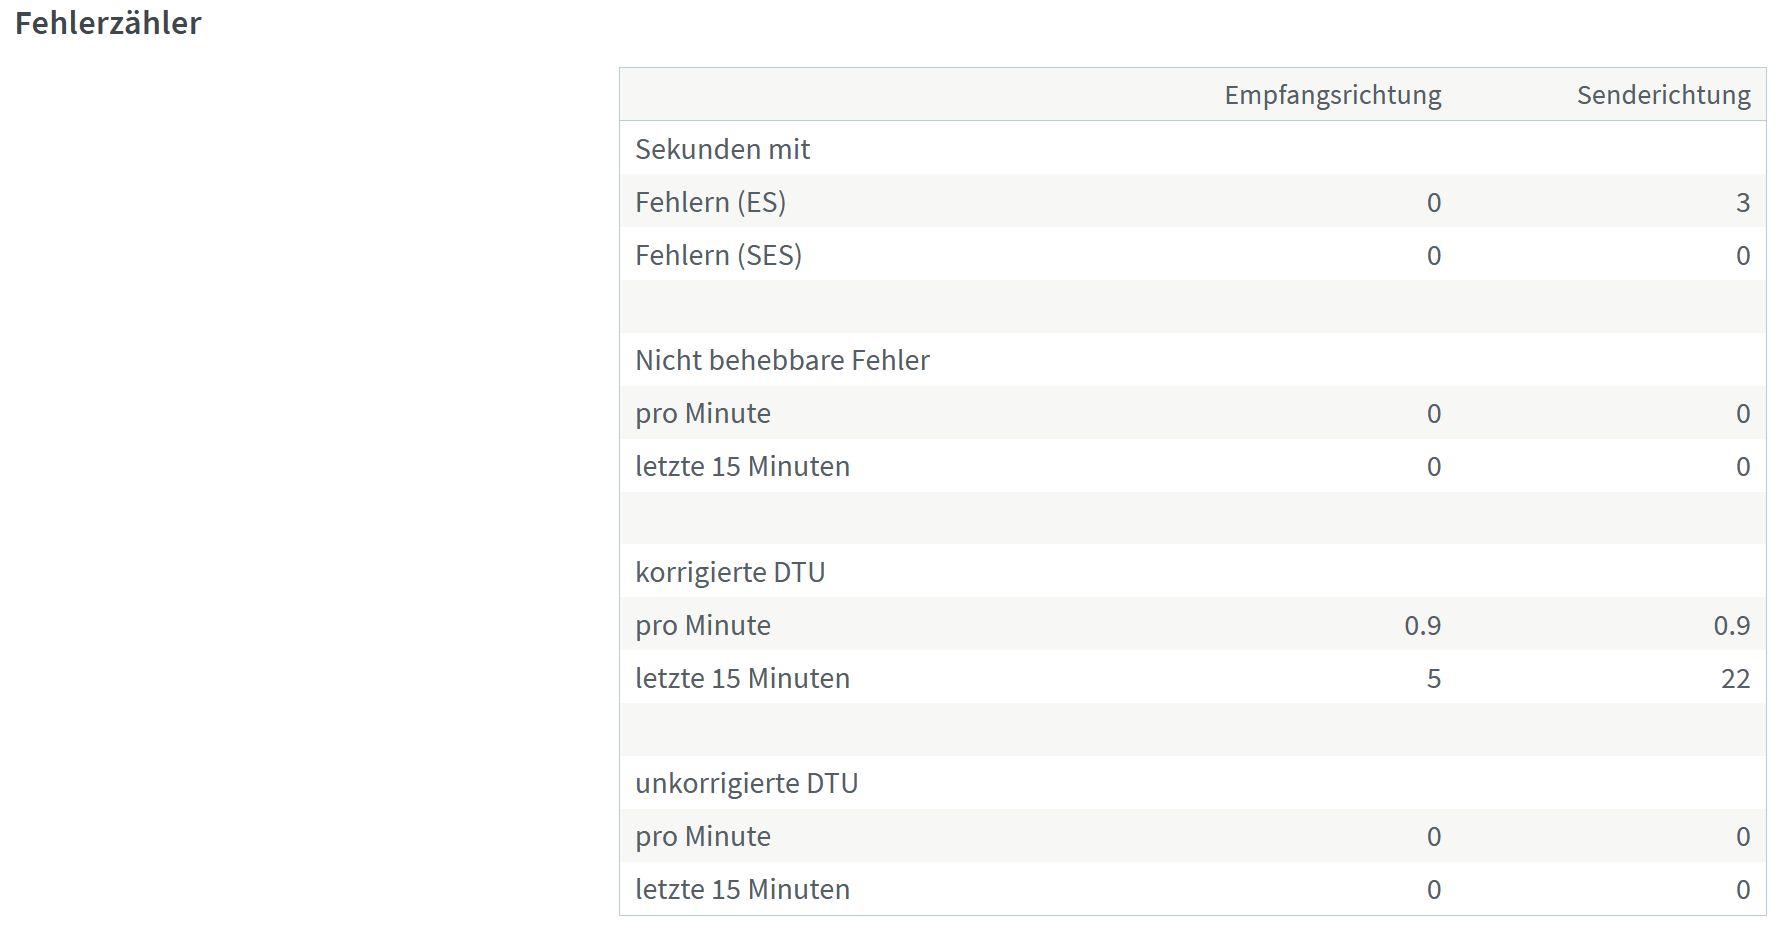Click the value 5 in the Empfangsrichtung column
The image size is (1780, 931).
click(x=1433, y=679)
